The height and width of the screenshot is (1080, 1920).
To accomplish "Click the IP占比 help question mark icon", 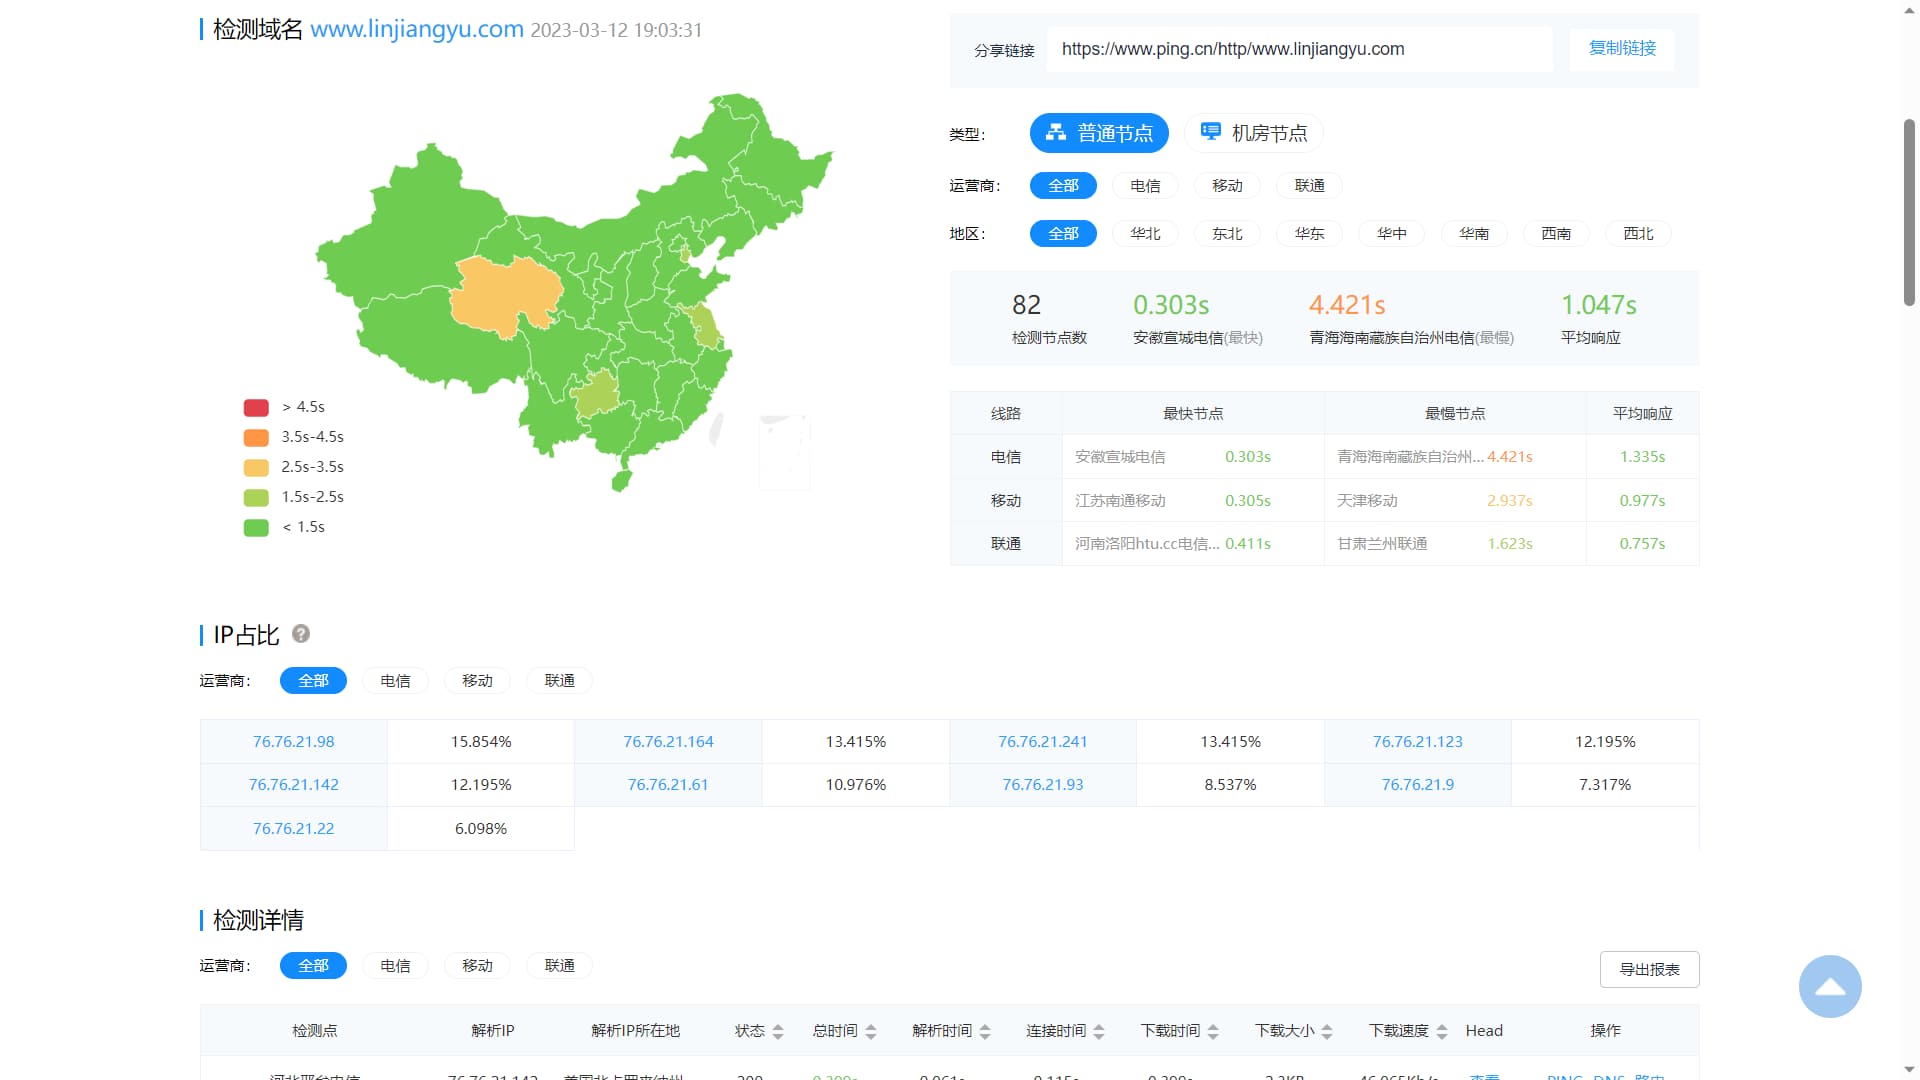I will click(300, 634).
